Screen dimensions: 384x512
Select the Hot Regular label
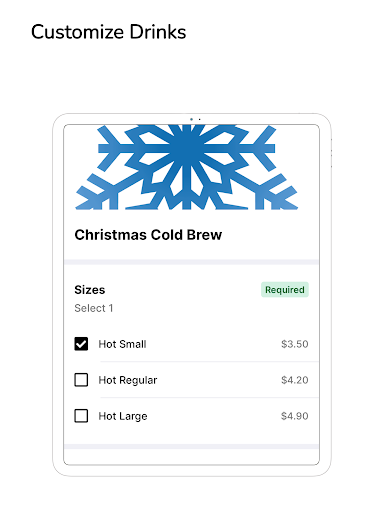click(x=128, y=380)
